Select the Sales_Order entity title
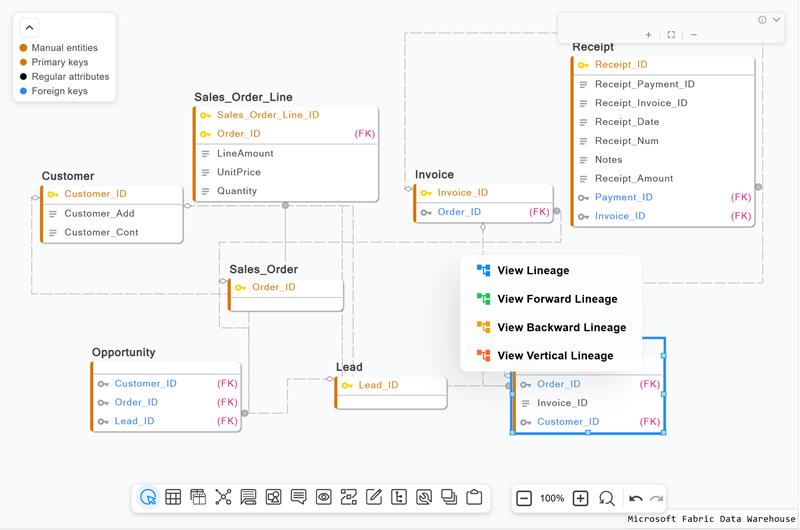Screen dimensions: 800x530 [x=263, y=269]
